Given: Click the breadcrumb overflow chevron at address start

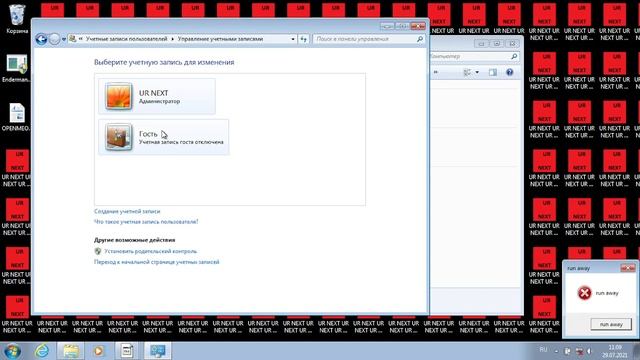Looking at the screenshot, I should pyautogui.click(x=81, y=39).
